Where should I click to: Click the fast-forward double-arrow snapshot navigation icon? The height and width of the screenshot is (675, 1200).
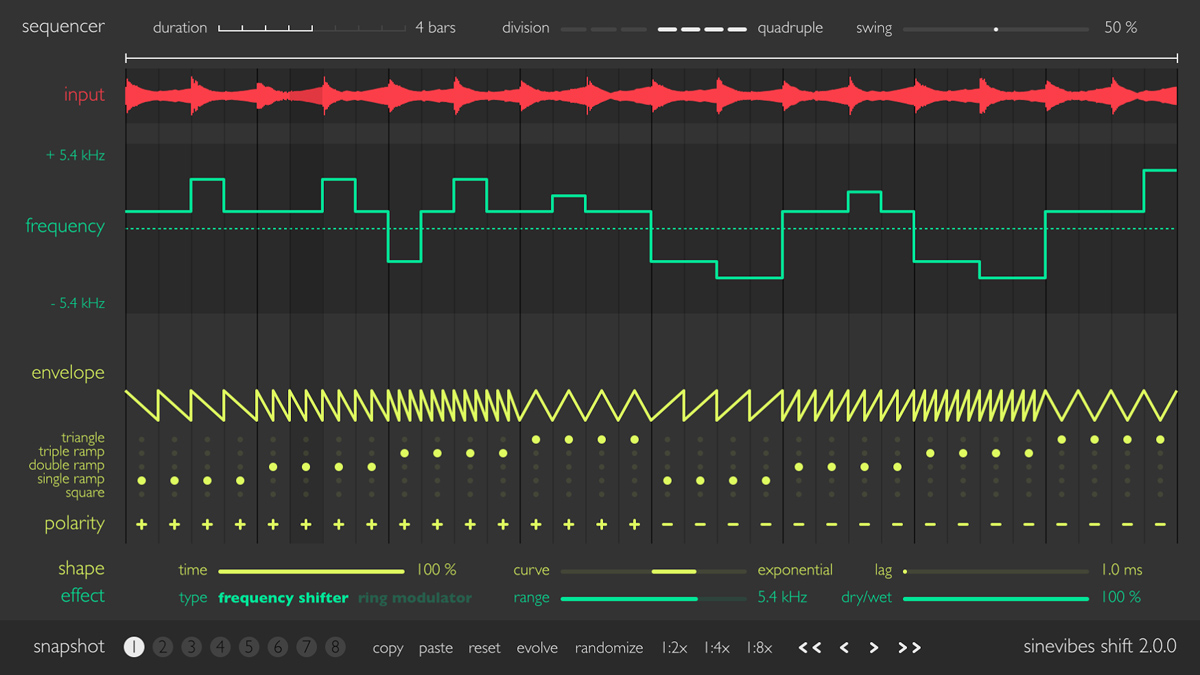(910, 647)
